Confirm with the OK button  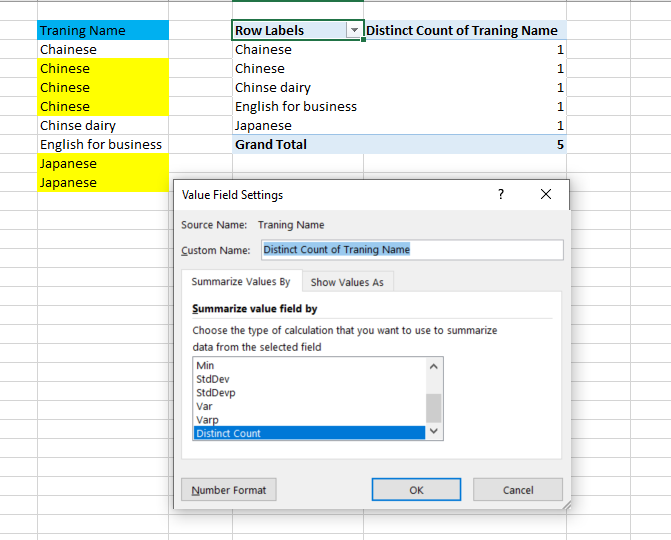416,490
